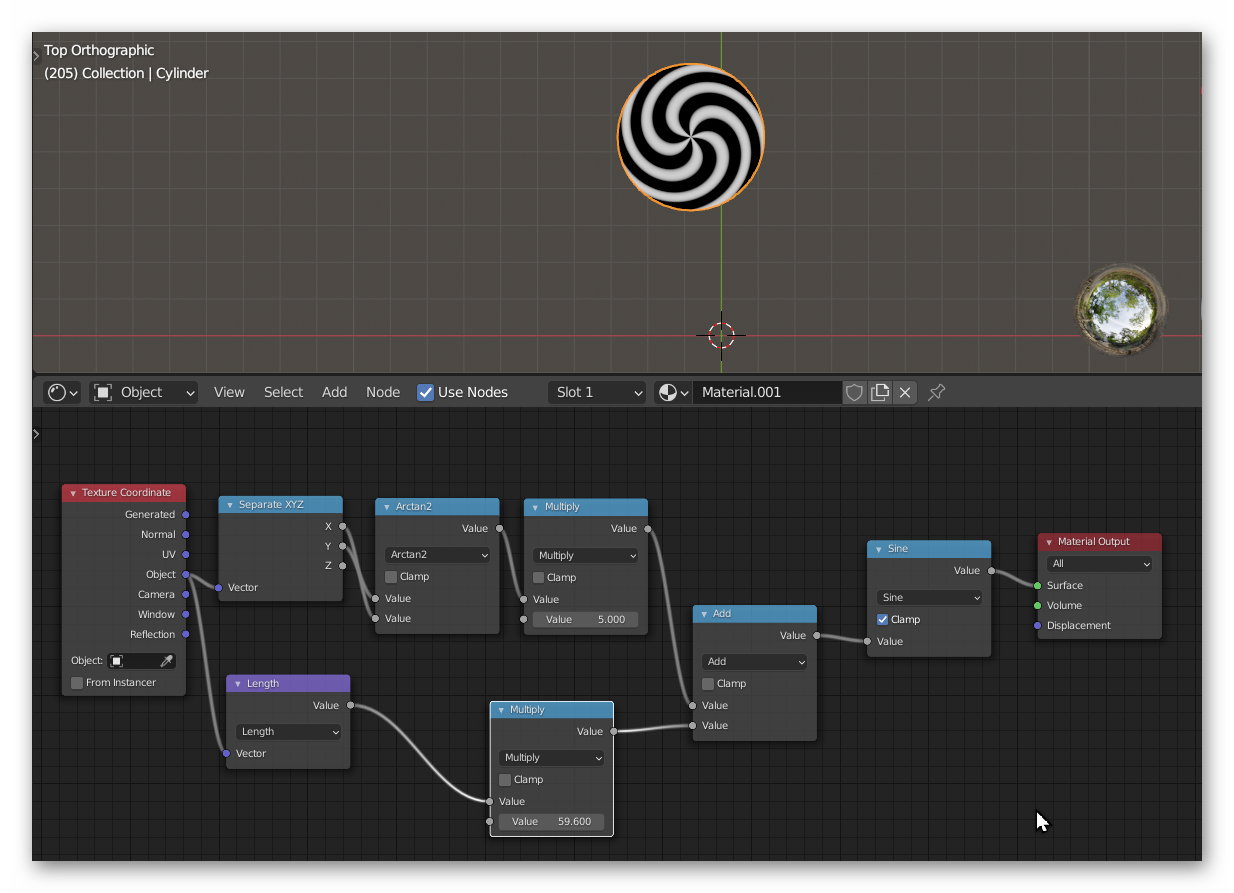
Task: Open the Arctan2 operation dropdown
Action: (437, 555)
